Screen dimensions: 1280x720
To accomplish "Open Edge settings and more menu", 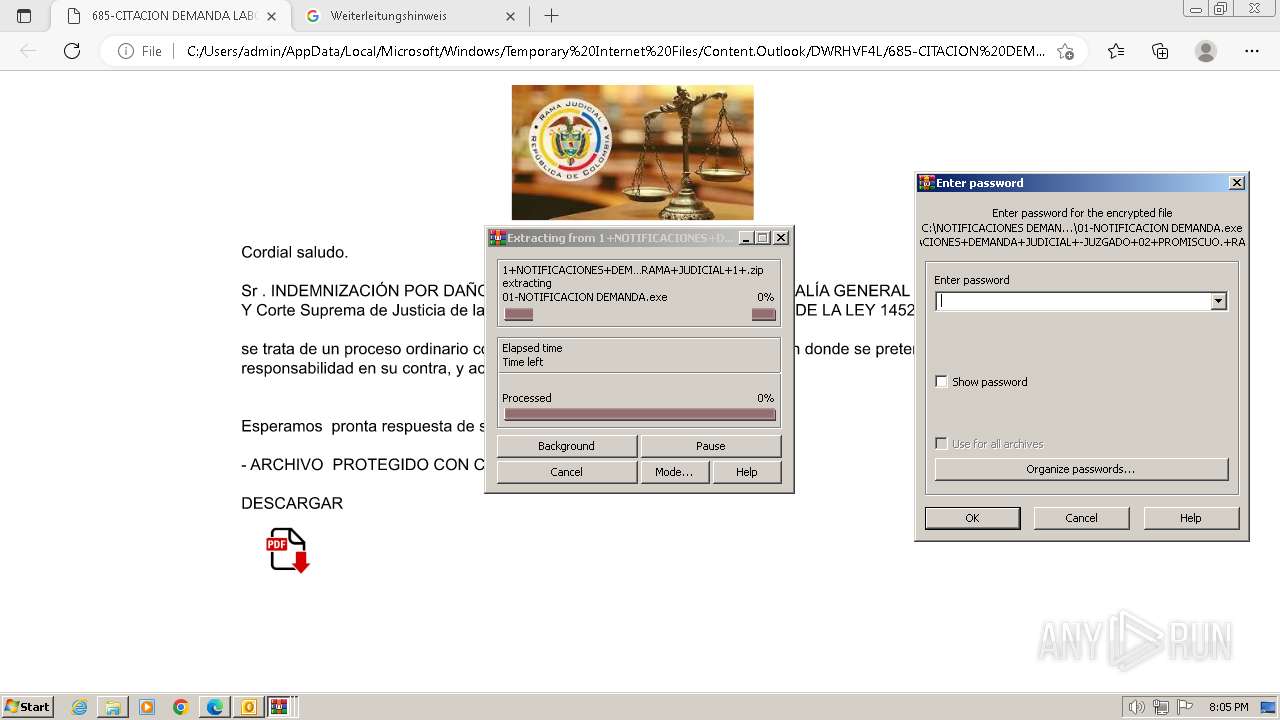I will point(1252,51).
